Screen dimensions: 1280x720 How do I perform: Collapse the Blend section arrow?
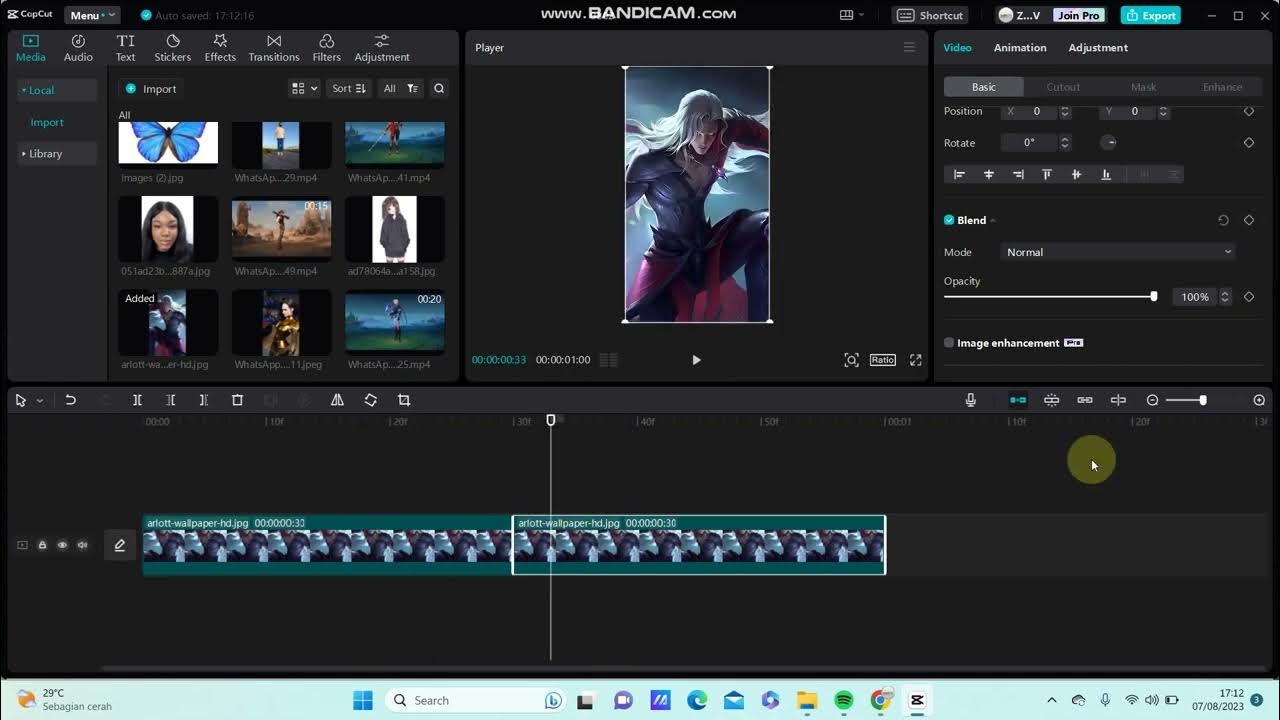(993, 221)
